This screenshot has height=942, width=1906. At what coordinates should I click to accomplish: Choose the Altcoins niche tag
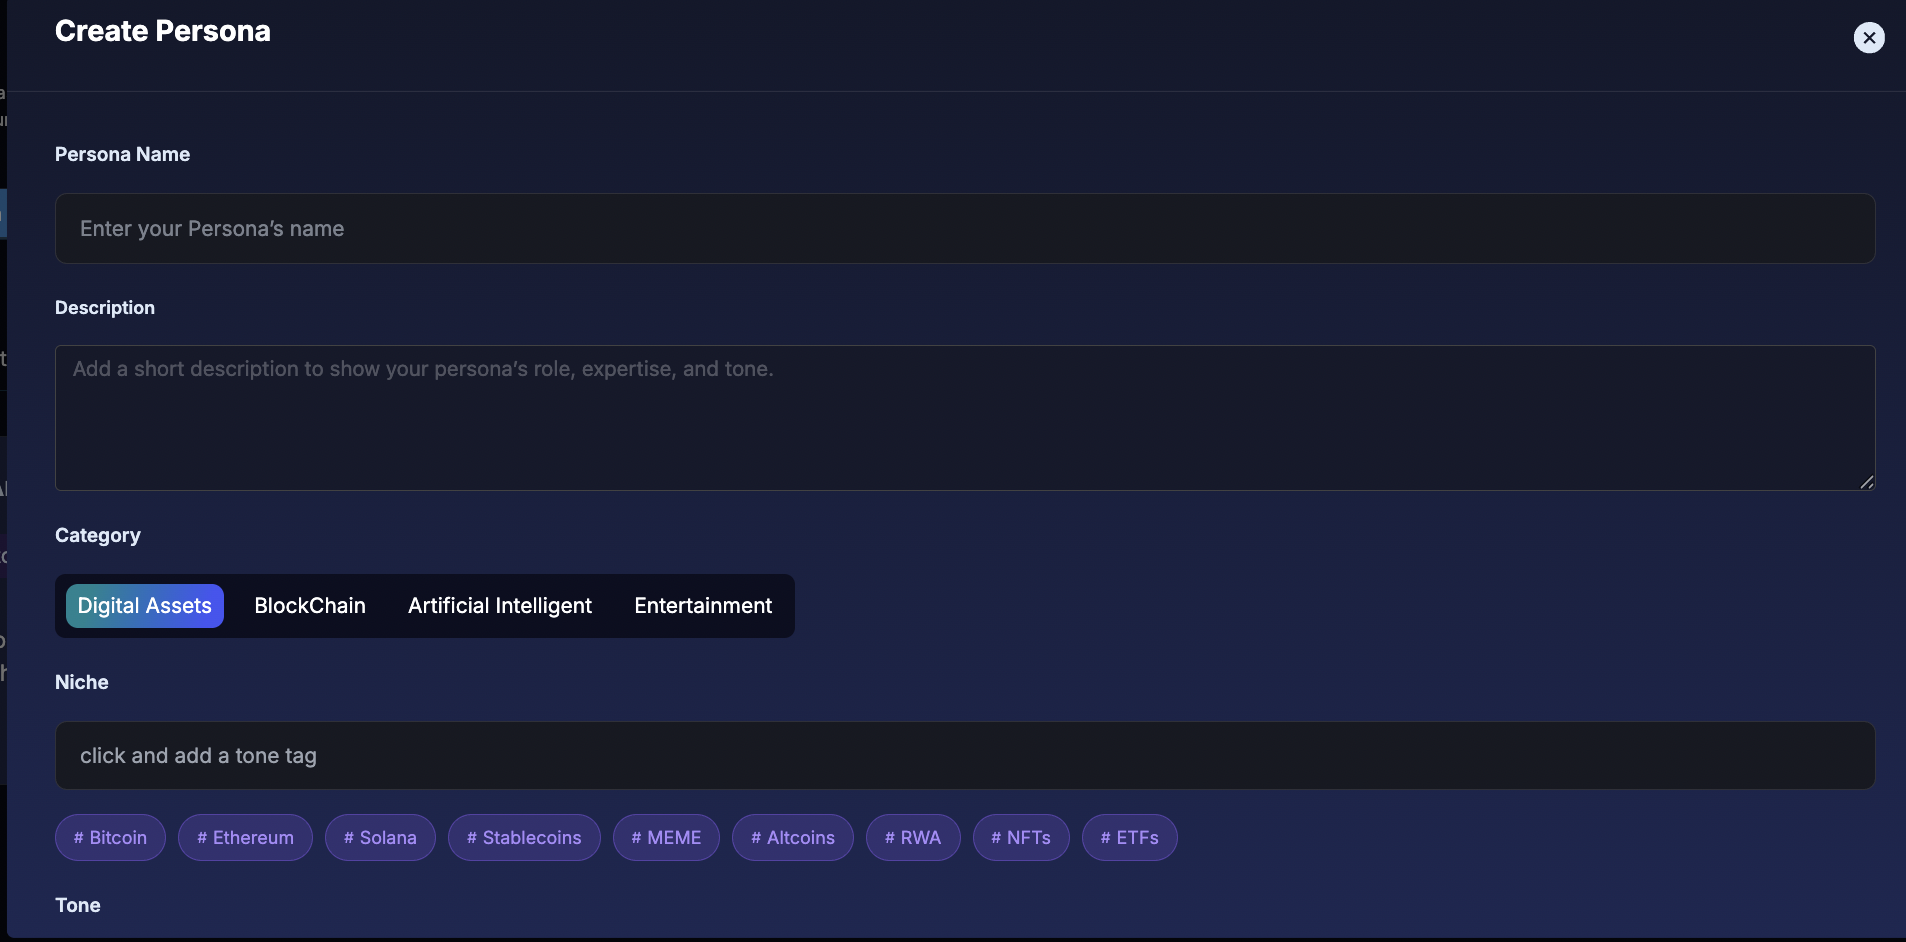coord(792,838)
